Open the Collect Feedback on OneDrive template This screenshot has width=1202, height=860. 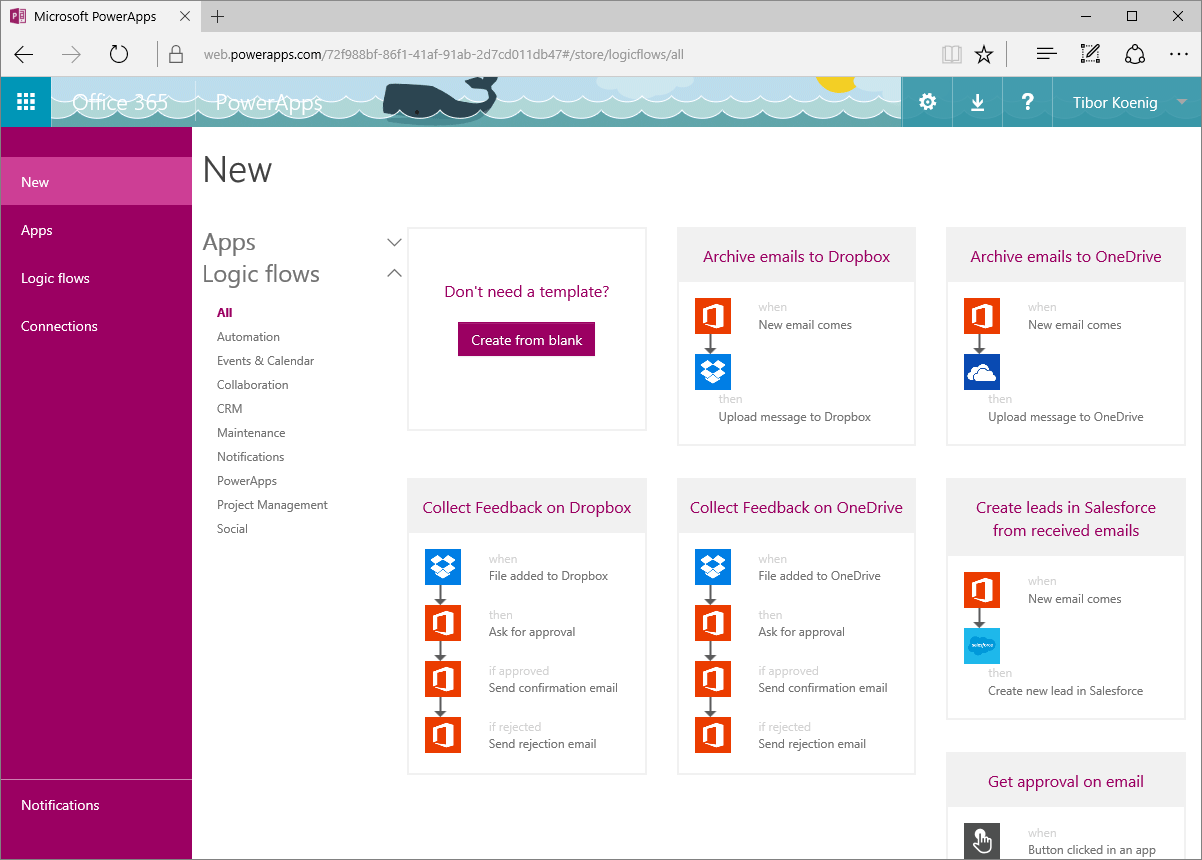point(796,507)
